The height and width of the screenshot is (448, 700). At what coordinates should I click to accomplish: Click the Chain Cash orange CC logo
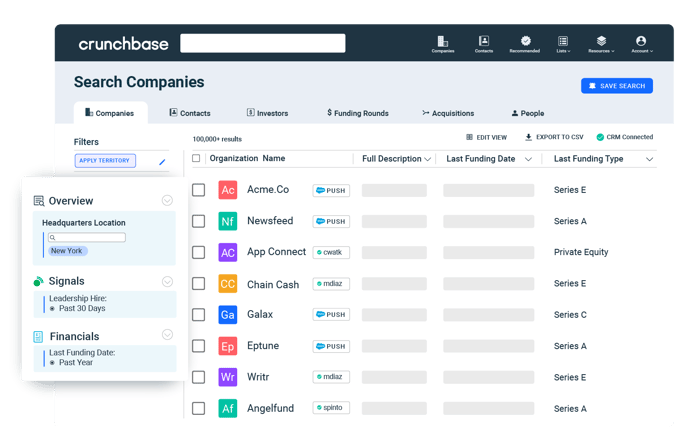tap(228, 284)
